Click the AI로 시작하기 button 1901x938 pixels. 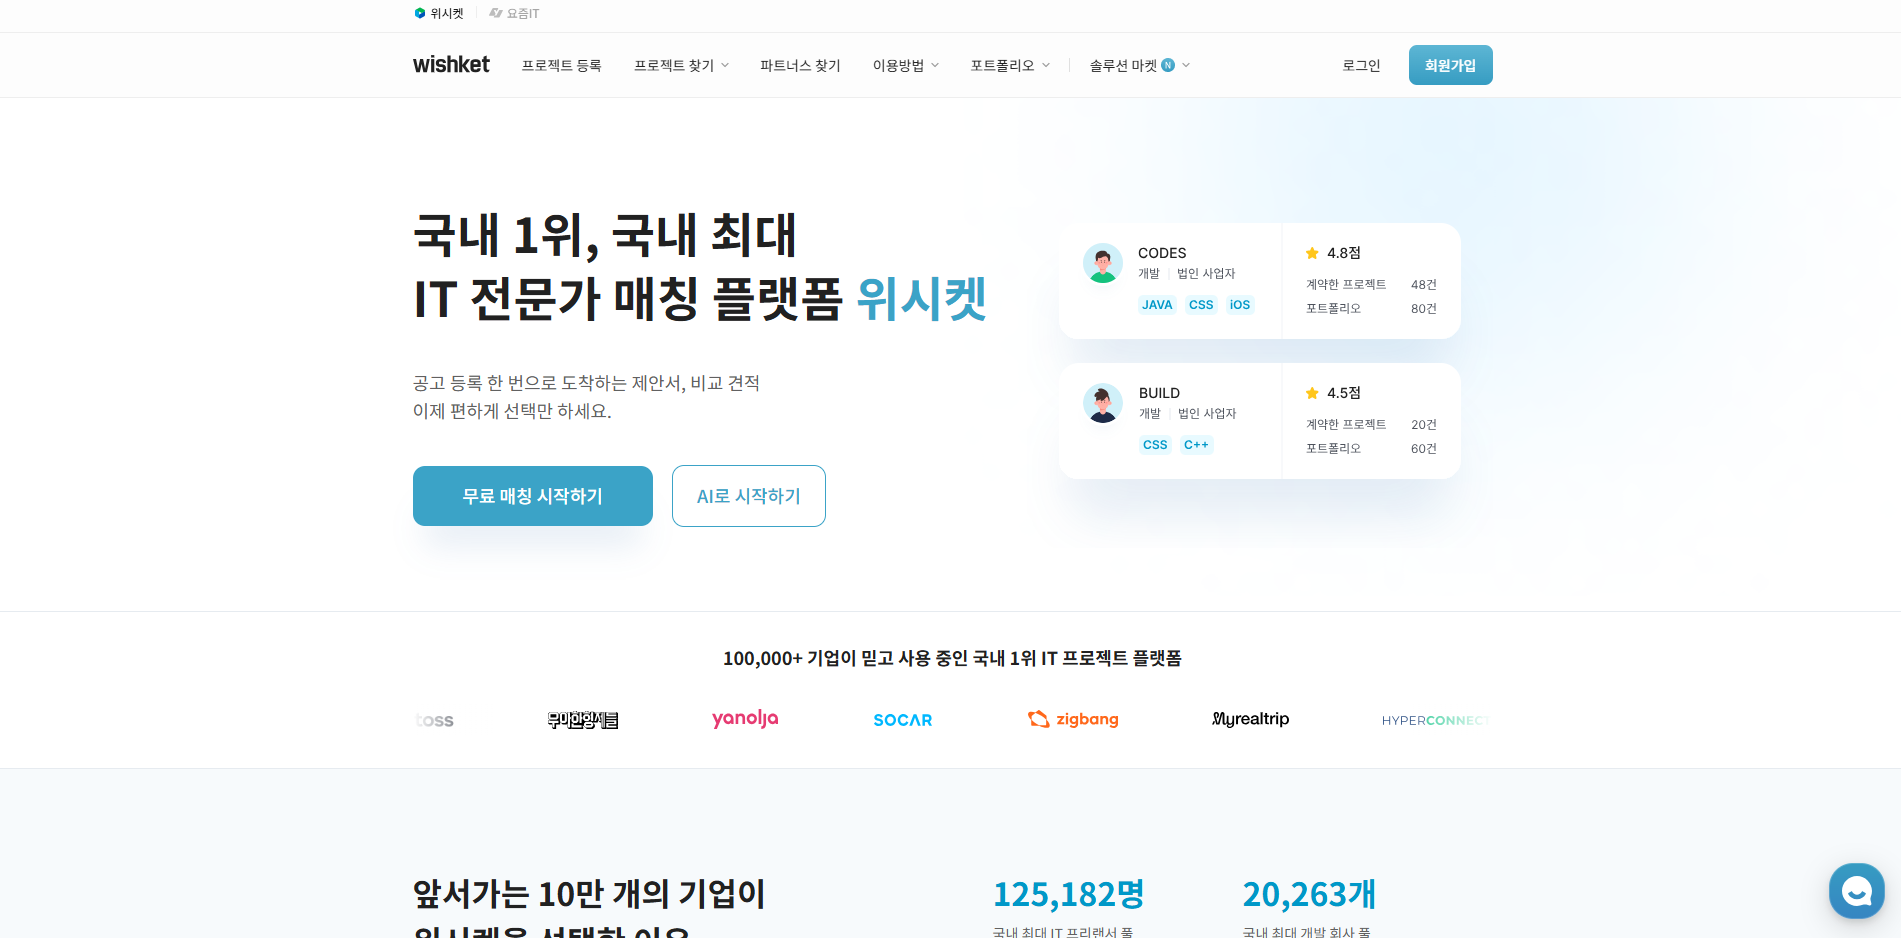coord(748,496)
